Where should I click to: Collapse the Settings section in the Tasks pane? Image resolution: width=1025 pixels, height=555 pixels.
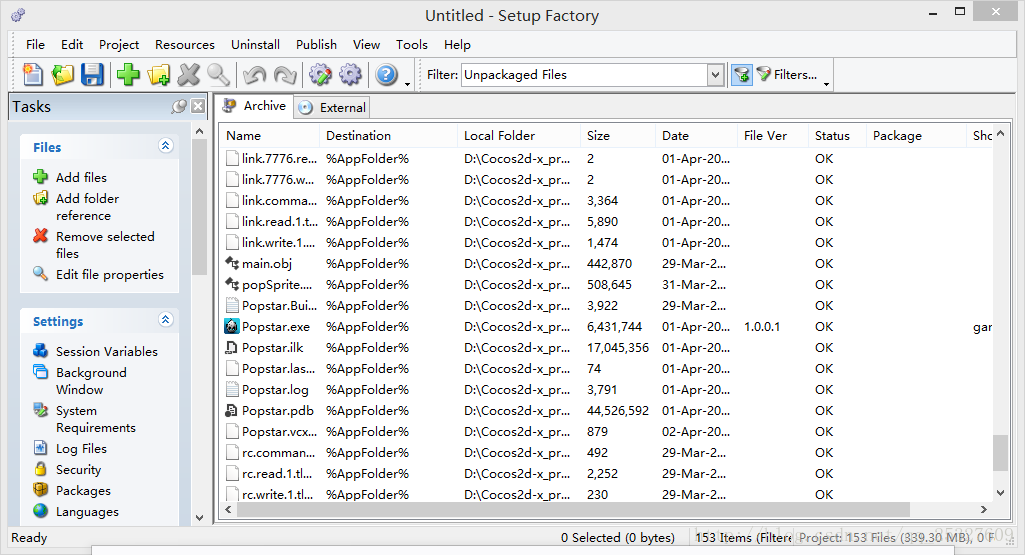pos(166,320)
